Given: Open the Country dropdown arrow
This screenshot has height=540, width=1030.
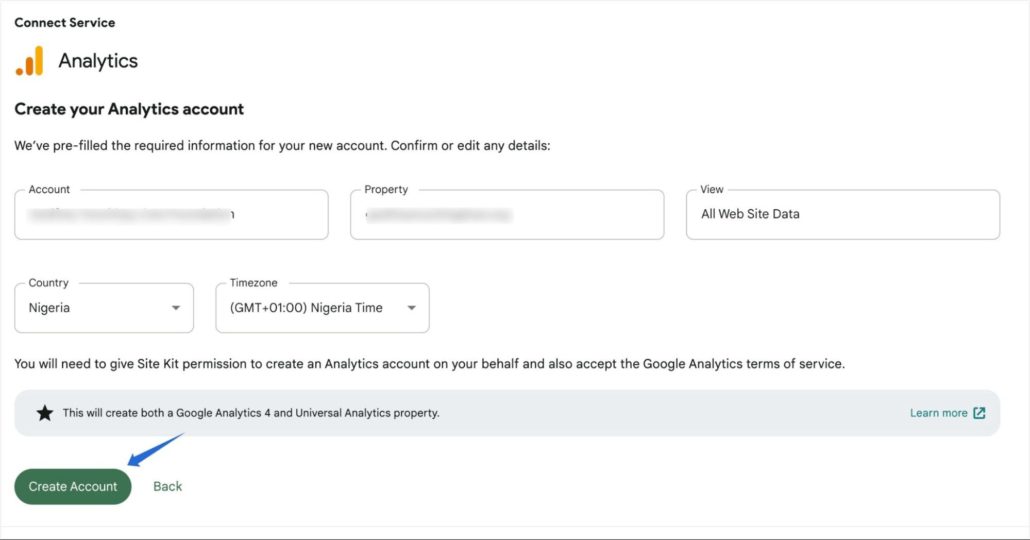Looking at the screenshot, I should coord(175,308).
